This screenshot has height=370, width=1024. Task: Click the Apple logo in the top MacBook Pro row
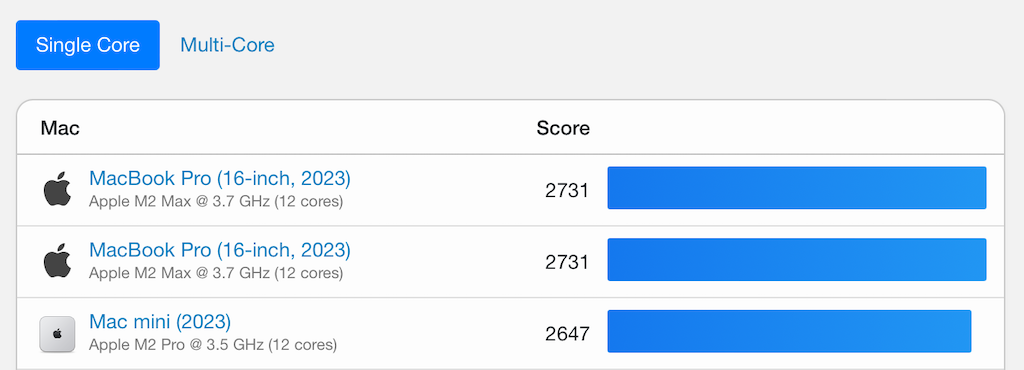57,189
